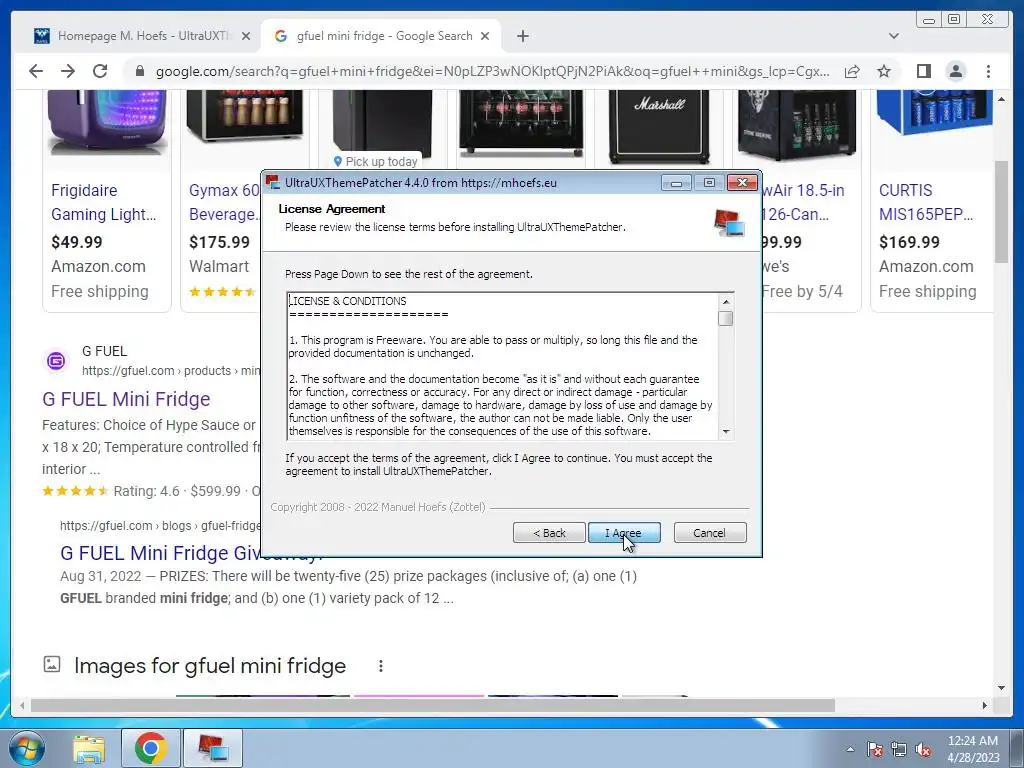Open more options for Images section
This screenshot has width=1024, height=768.
[x=381, y=665]
